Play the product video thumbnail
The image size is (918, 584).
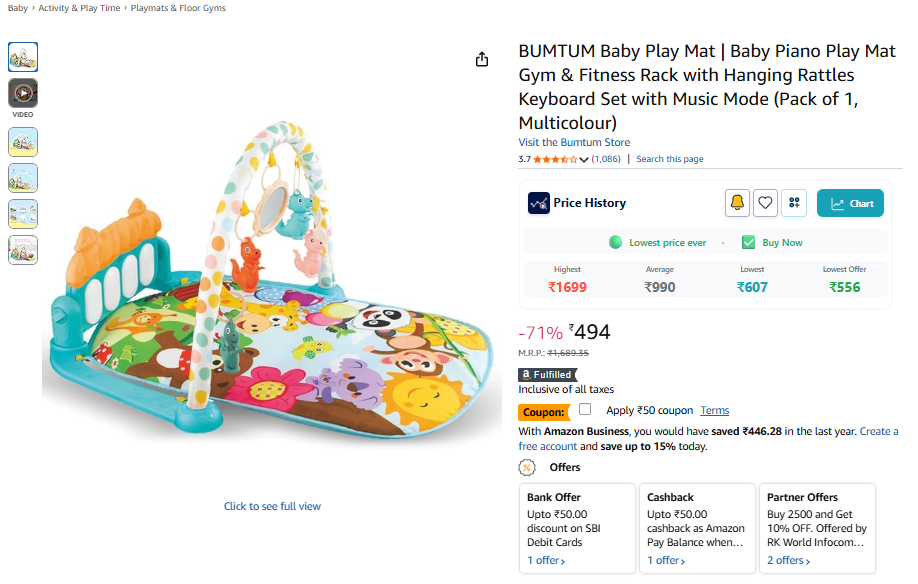tap(23, 93)
